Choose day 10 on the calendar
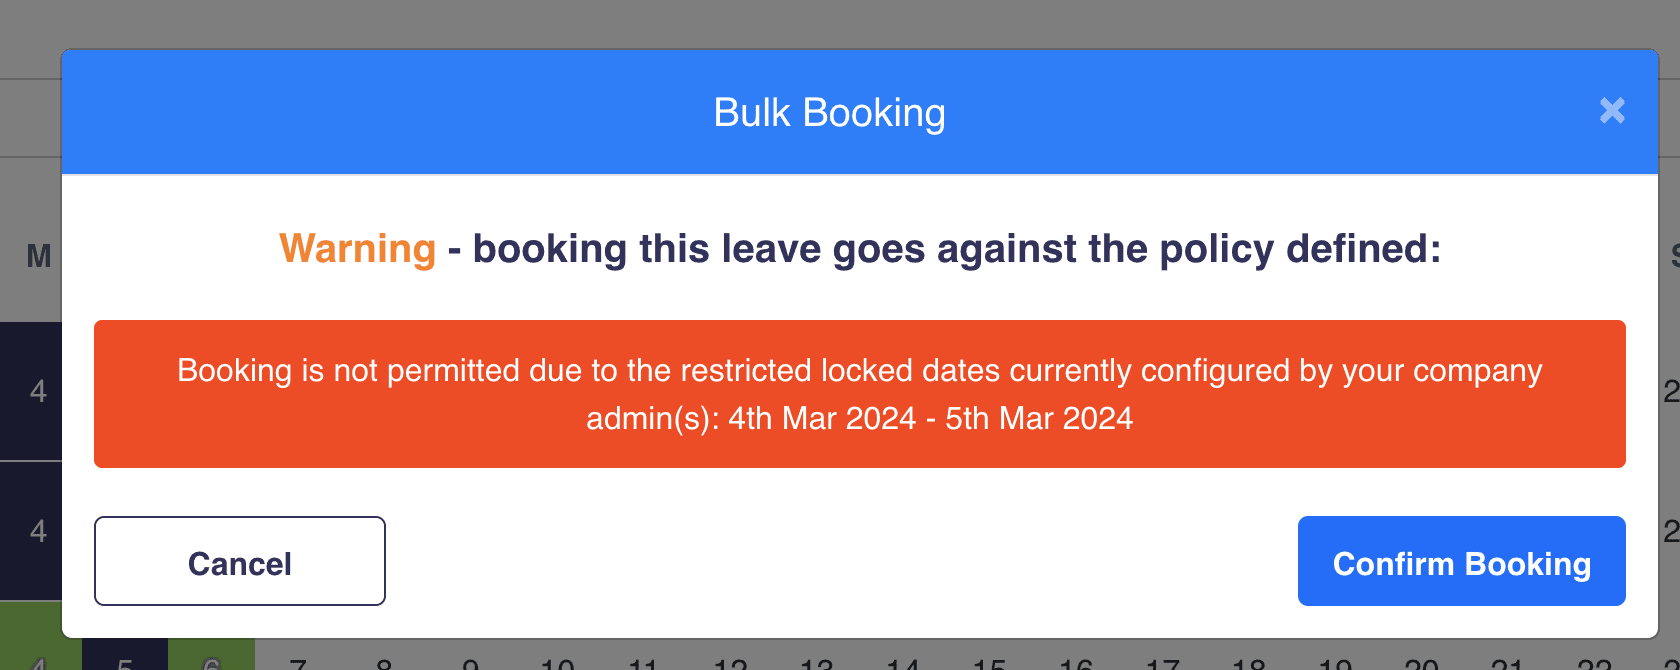The image size is (1680, 670). (557, 662)
